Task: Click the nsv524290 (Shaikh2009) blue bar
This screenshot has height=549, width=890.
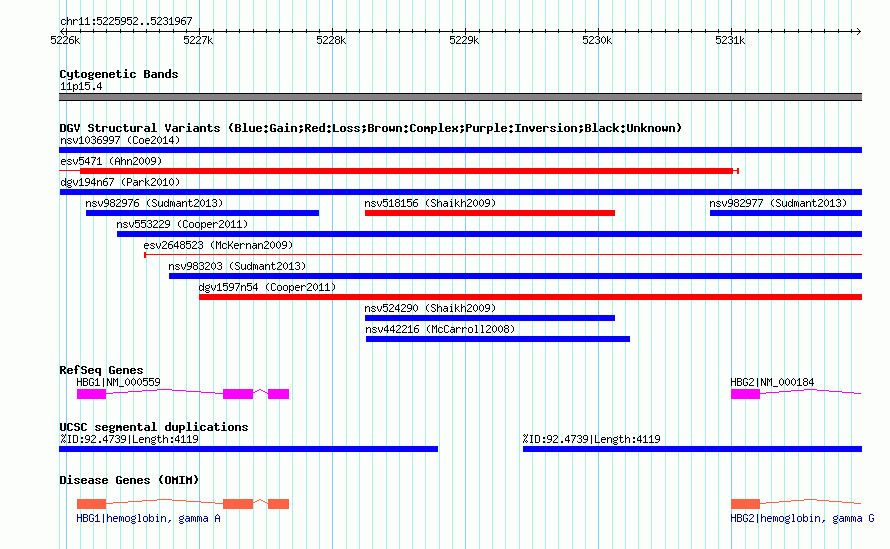Action: click(490, 318)
